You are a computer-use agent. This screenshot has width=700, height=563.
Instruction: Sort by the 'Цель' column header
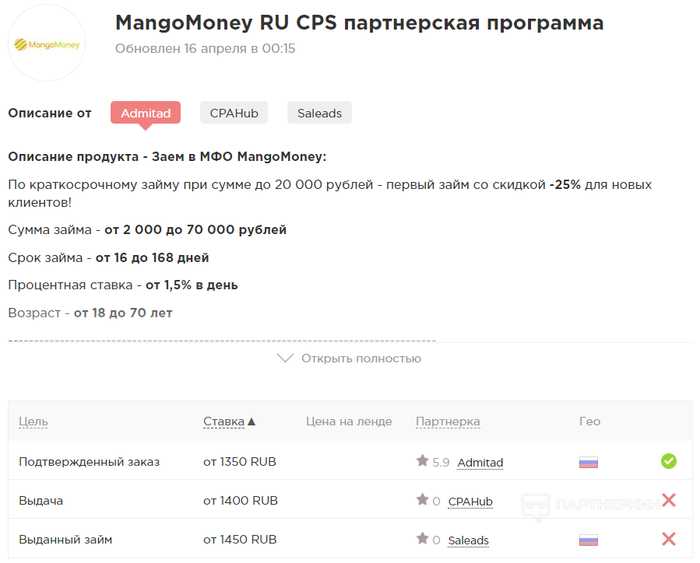click(x=33, y=421)
